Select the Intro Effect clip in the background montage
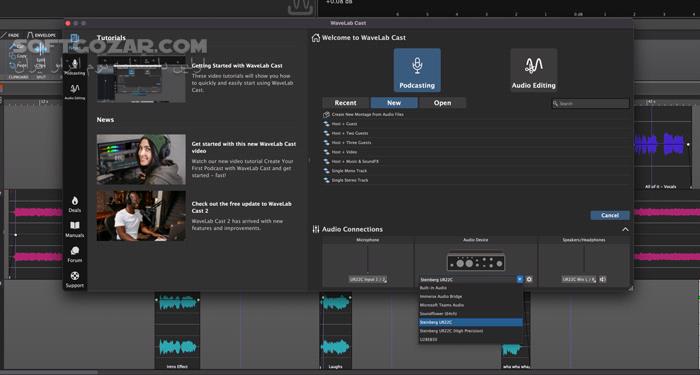Screen dimensions: 700x375 pyautogui.click(x=177, y=330)
